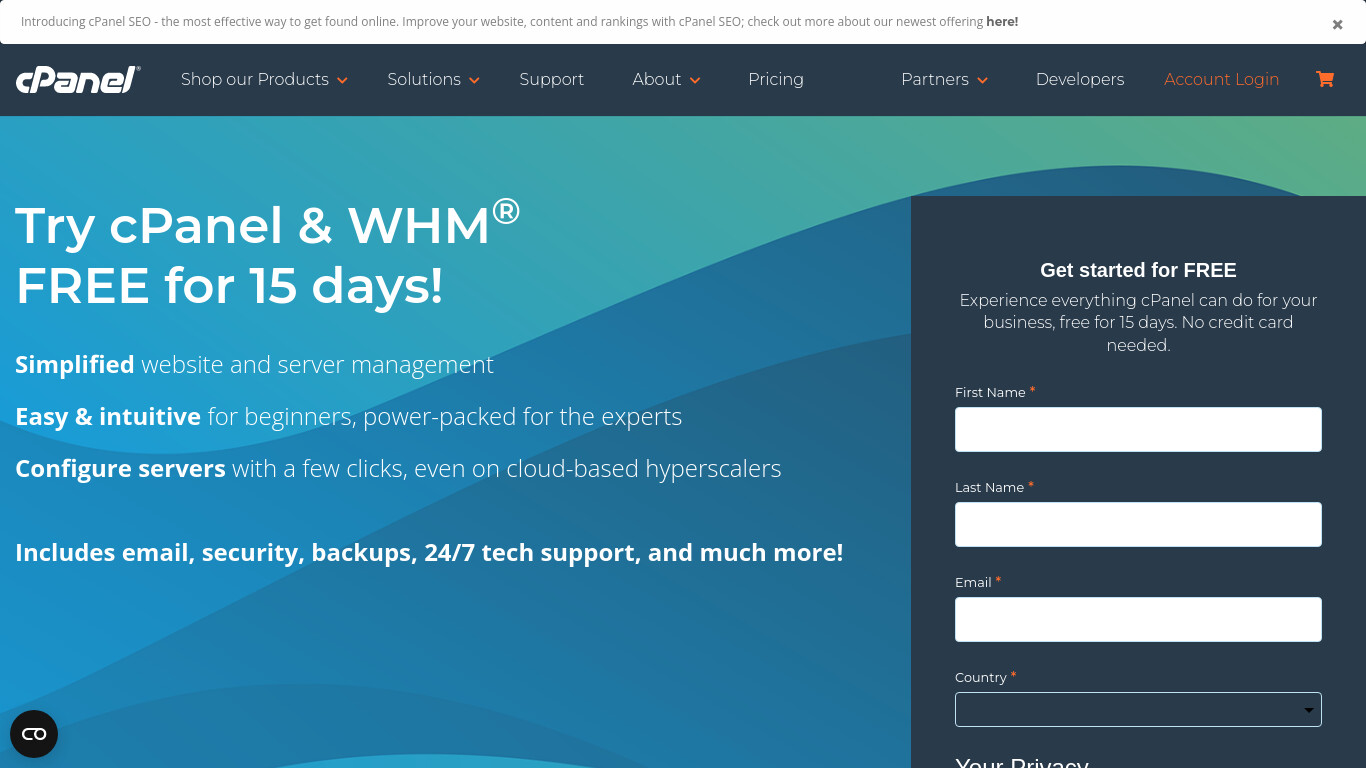Follow the 'here!' link in banner
The width and height of the screenshot is (1366, 768).
point(1002,21)
